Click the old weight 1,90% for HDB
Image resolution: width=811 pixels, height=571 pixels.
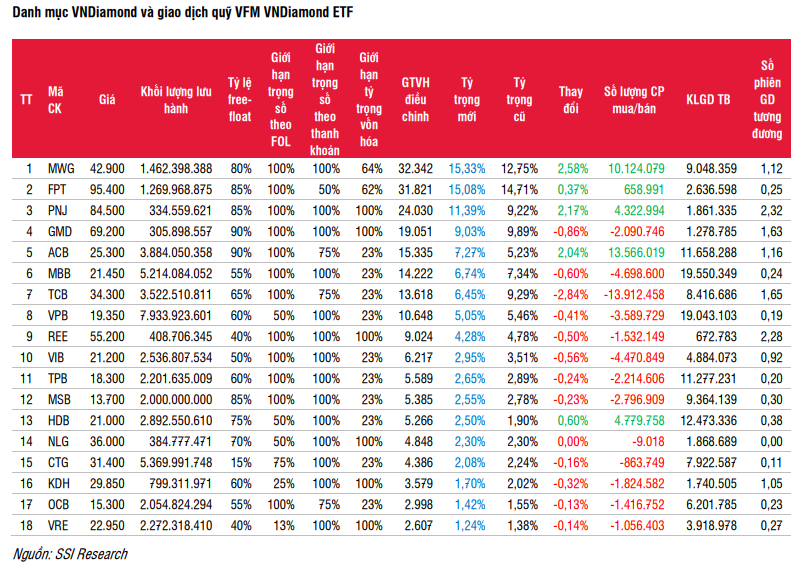[x=522, y=420]
